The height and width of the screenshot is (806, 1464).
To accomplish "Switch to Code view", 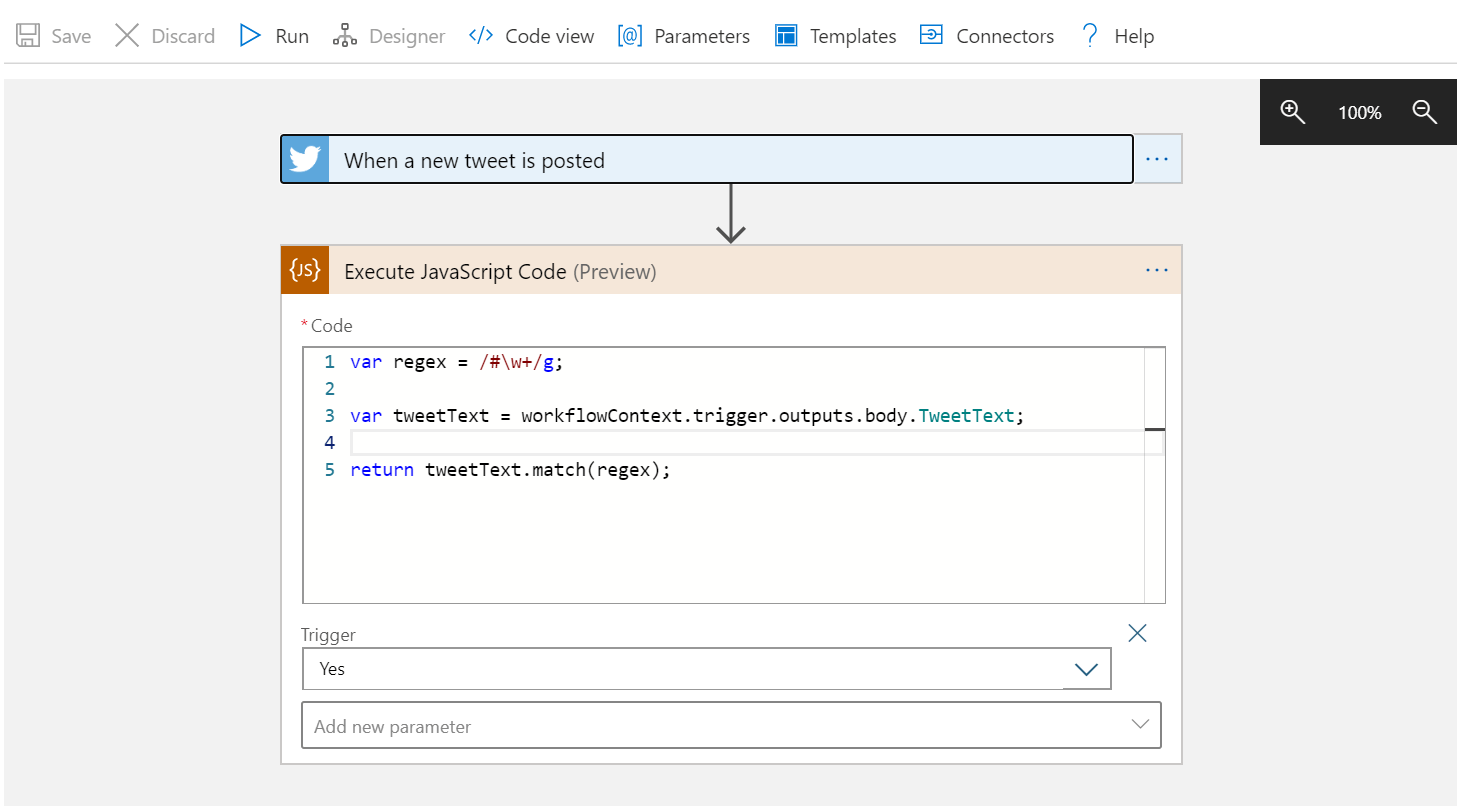I will (x=531, y=36).
